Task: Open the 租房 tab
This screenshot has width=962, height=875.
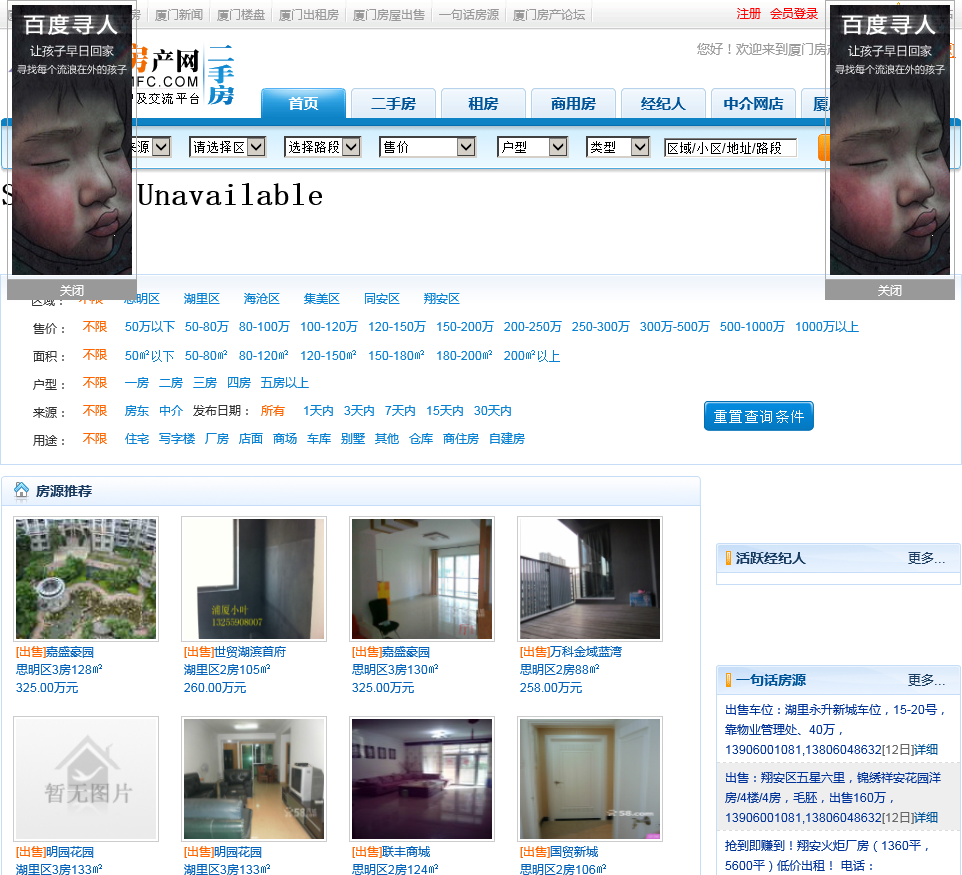Action: pyautogui.click(x=483, y=103)
